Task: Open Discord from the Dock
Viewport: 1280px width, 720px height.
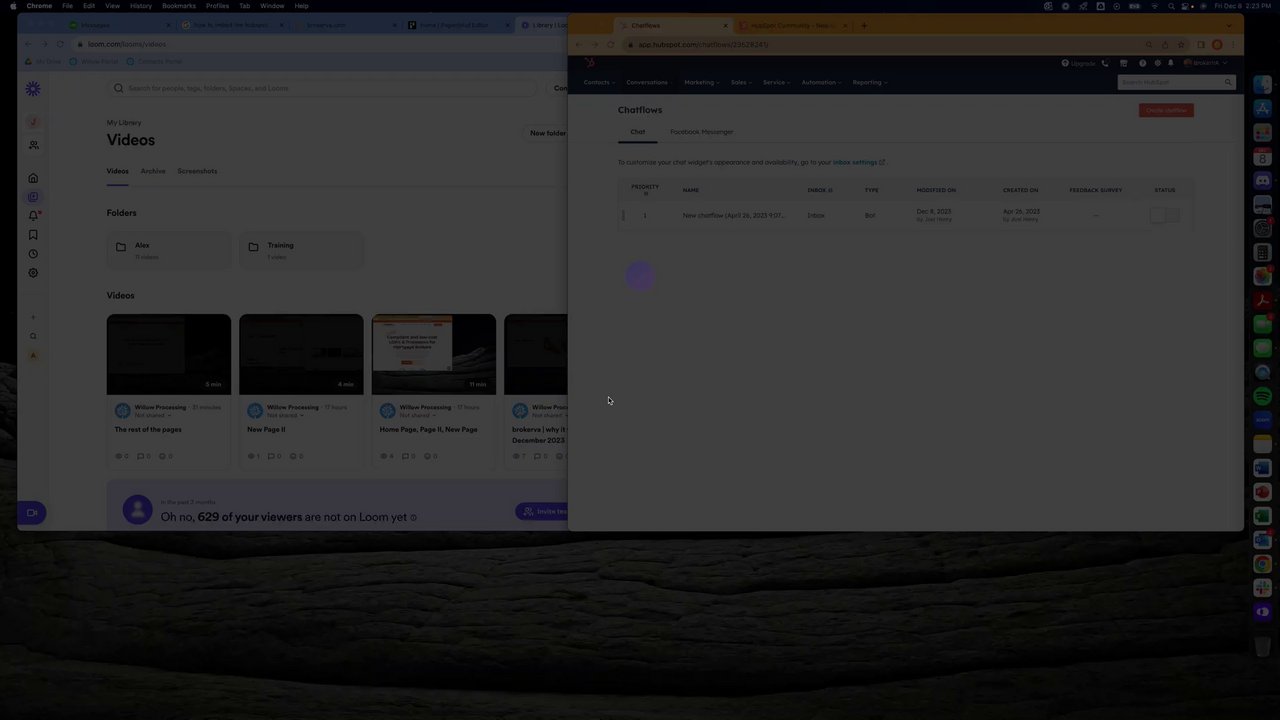Action: (1263, 181)
